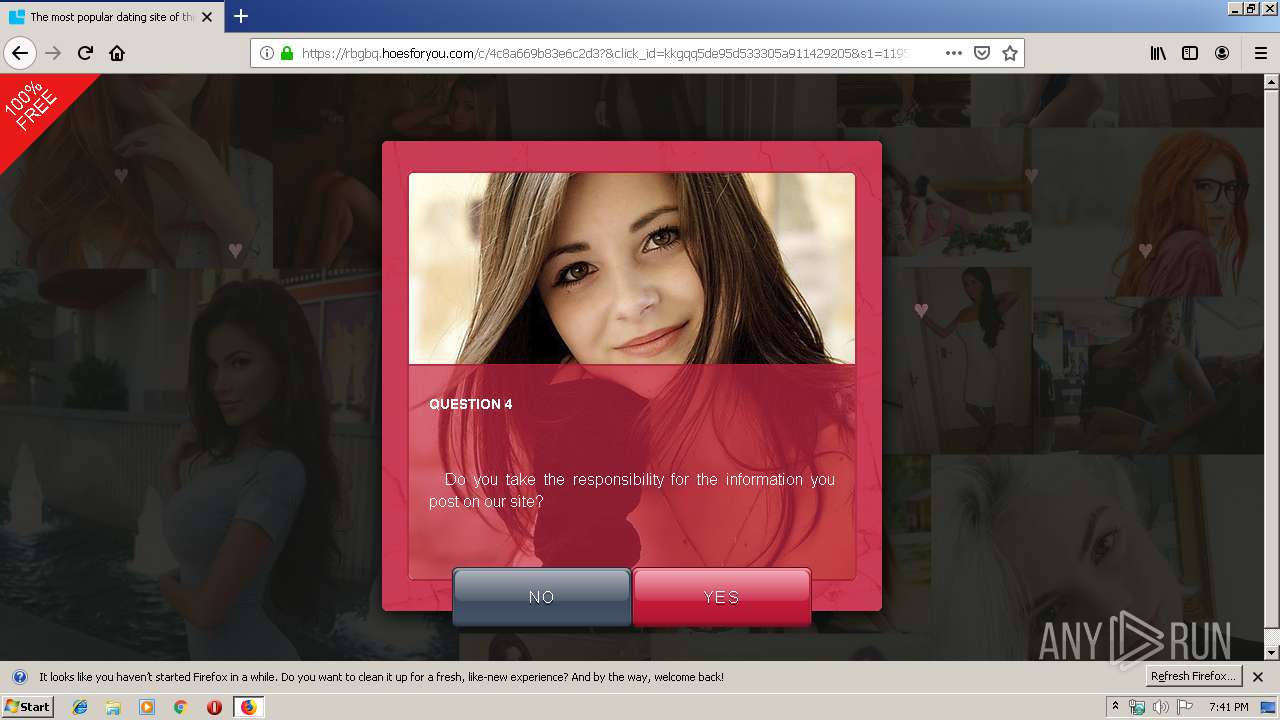This screenshot has width=1280, height=720.
Task: Open the Windows Start menu
Action: pos(27,706)
